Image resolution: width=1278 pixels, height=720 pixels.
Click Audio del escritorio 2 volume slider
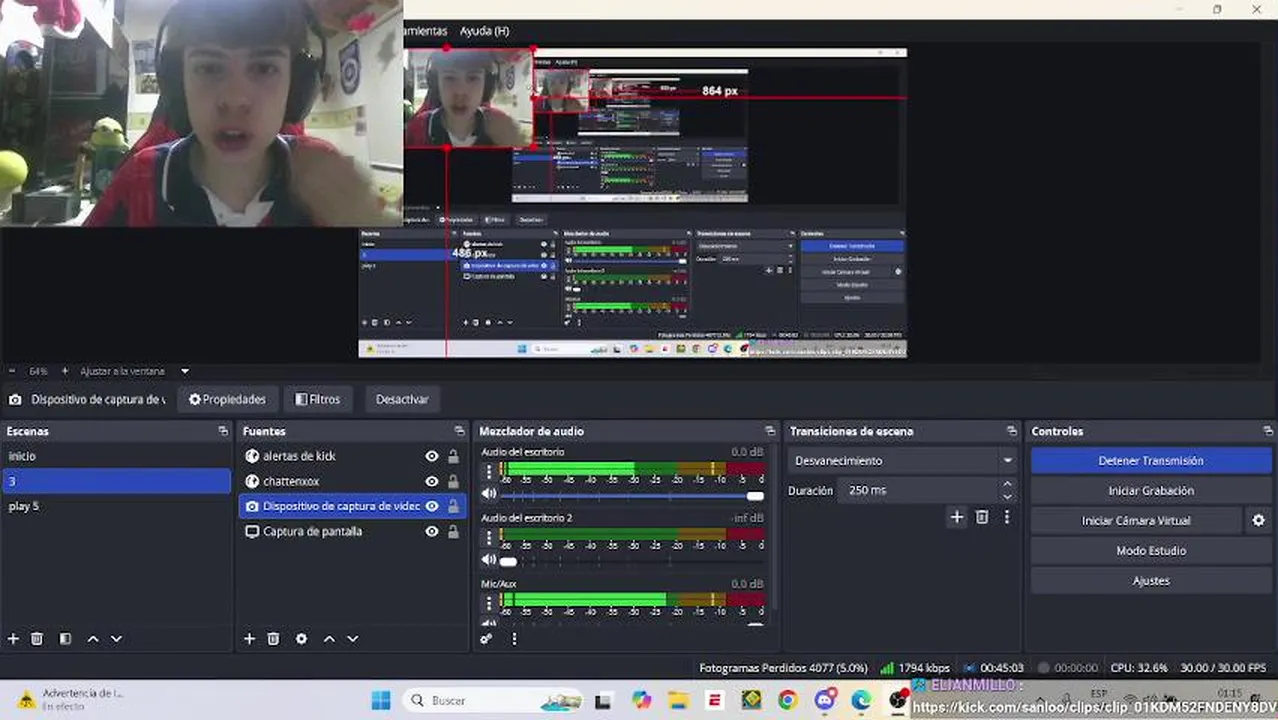(x=633, y=561)
